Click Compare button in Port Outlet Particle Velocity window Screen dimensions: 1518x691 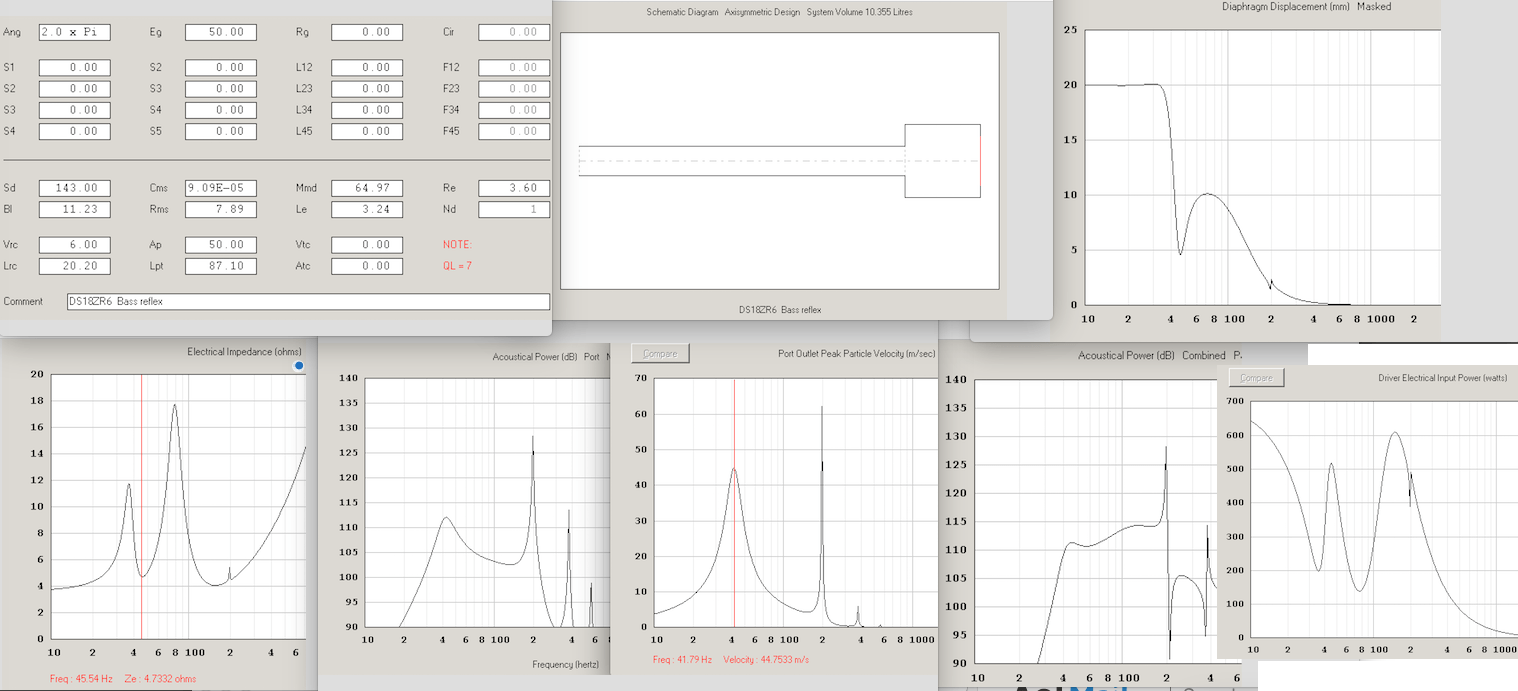point(660,354)
